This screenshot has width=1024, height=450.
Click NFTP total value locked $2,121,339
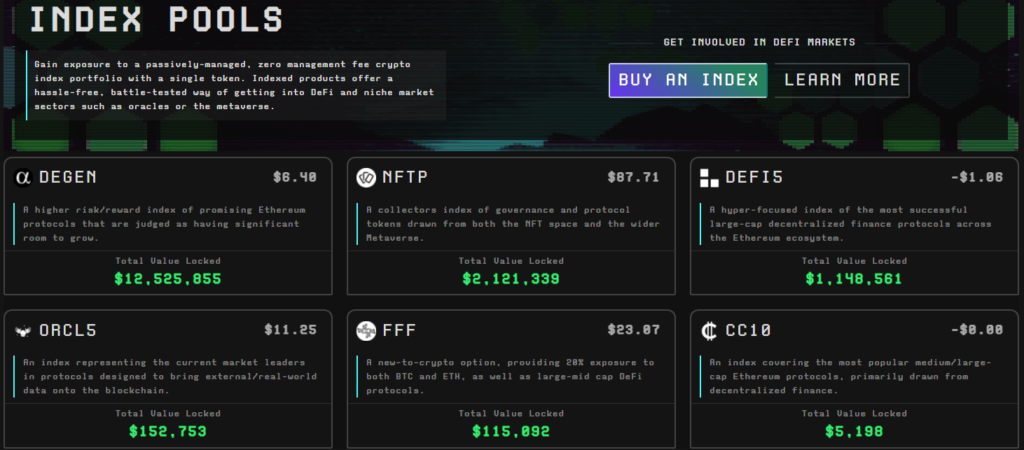(511, 279)
